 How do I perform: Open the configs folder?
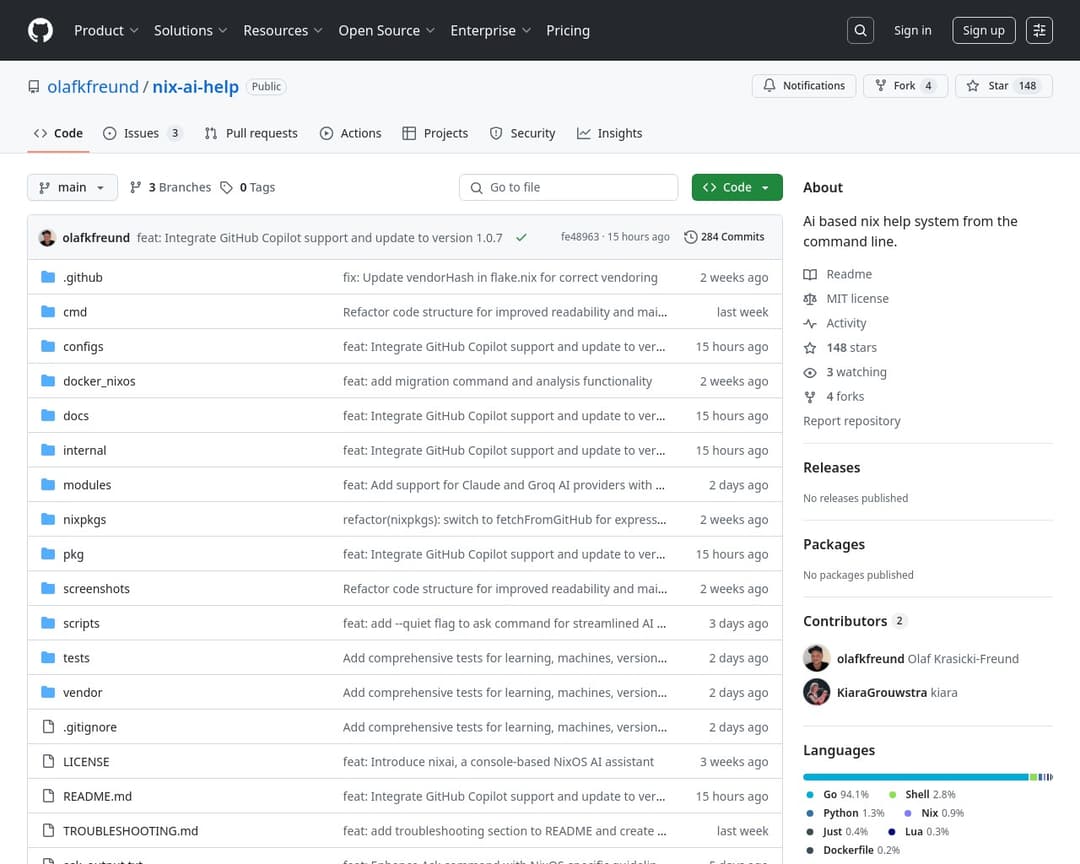[x=83, y=347]
